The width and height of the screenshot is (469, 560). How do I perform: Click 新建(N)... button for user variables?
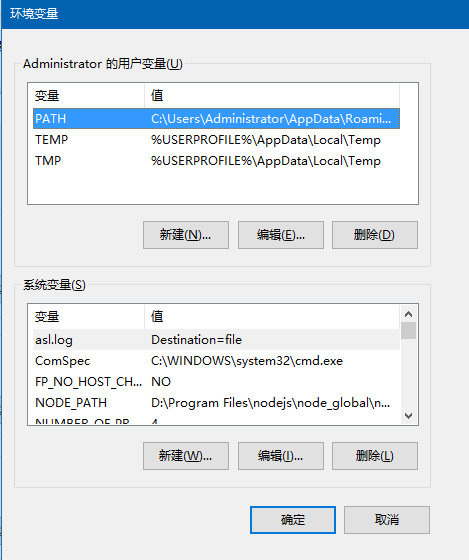(x=186, y=235)
